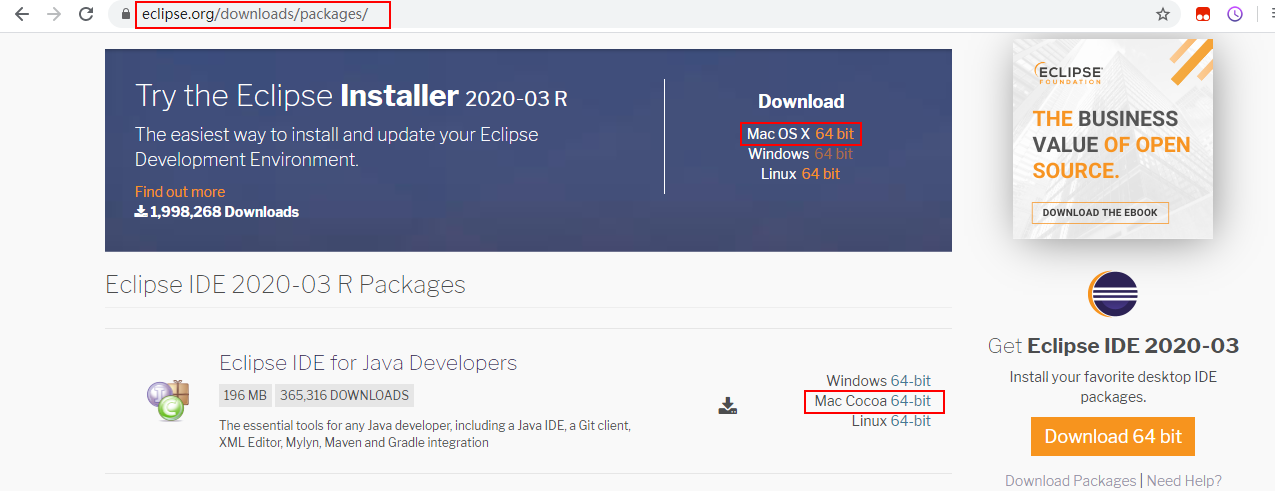
Task: Click the Eclipse Foundation ad banner image
Action: (x=1113, y=139)
